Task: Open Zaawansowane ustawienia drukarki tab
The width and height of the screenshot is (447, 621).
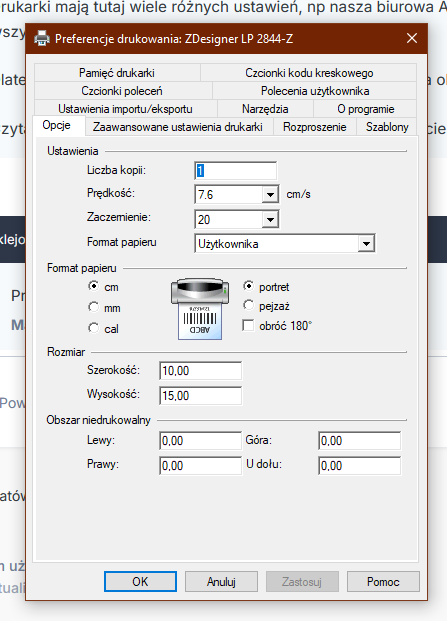Action: tap(179, 127)
